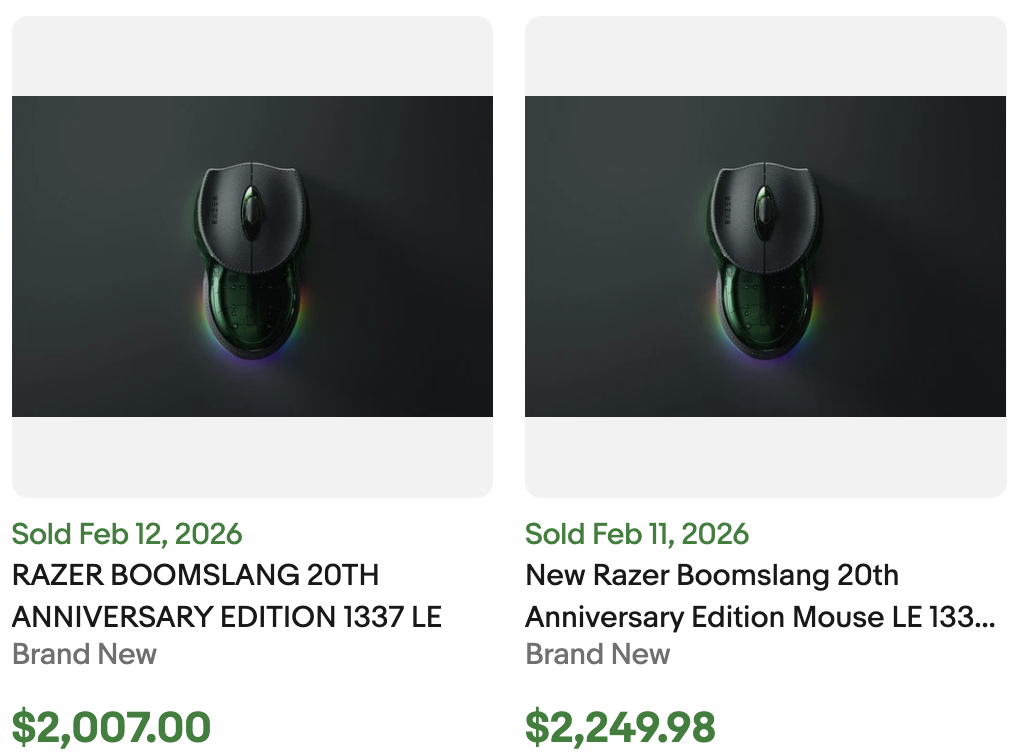
Task: Click the mouse image in the right card
Action: tap(766, 255)
